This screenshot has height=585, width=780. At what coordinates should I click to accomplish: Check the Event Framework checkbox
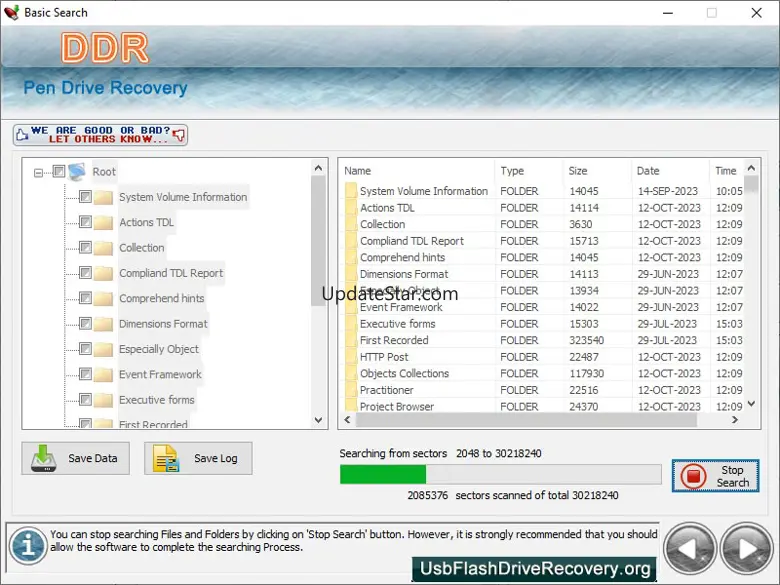tap(85, 374)
